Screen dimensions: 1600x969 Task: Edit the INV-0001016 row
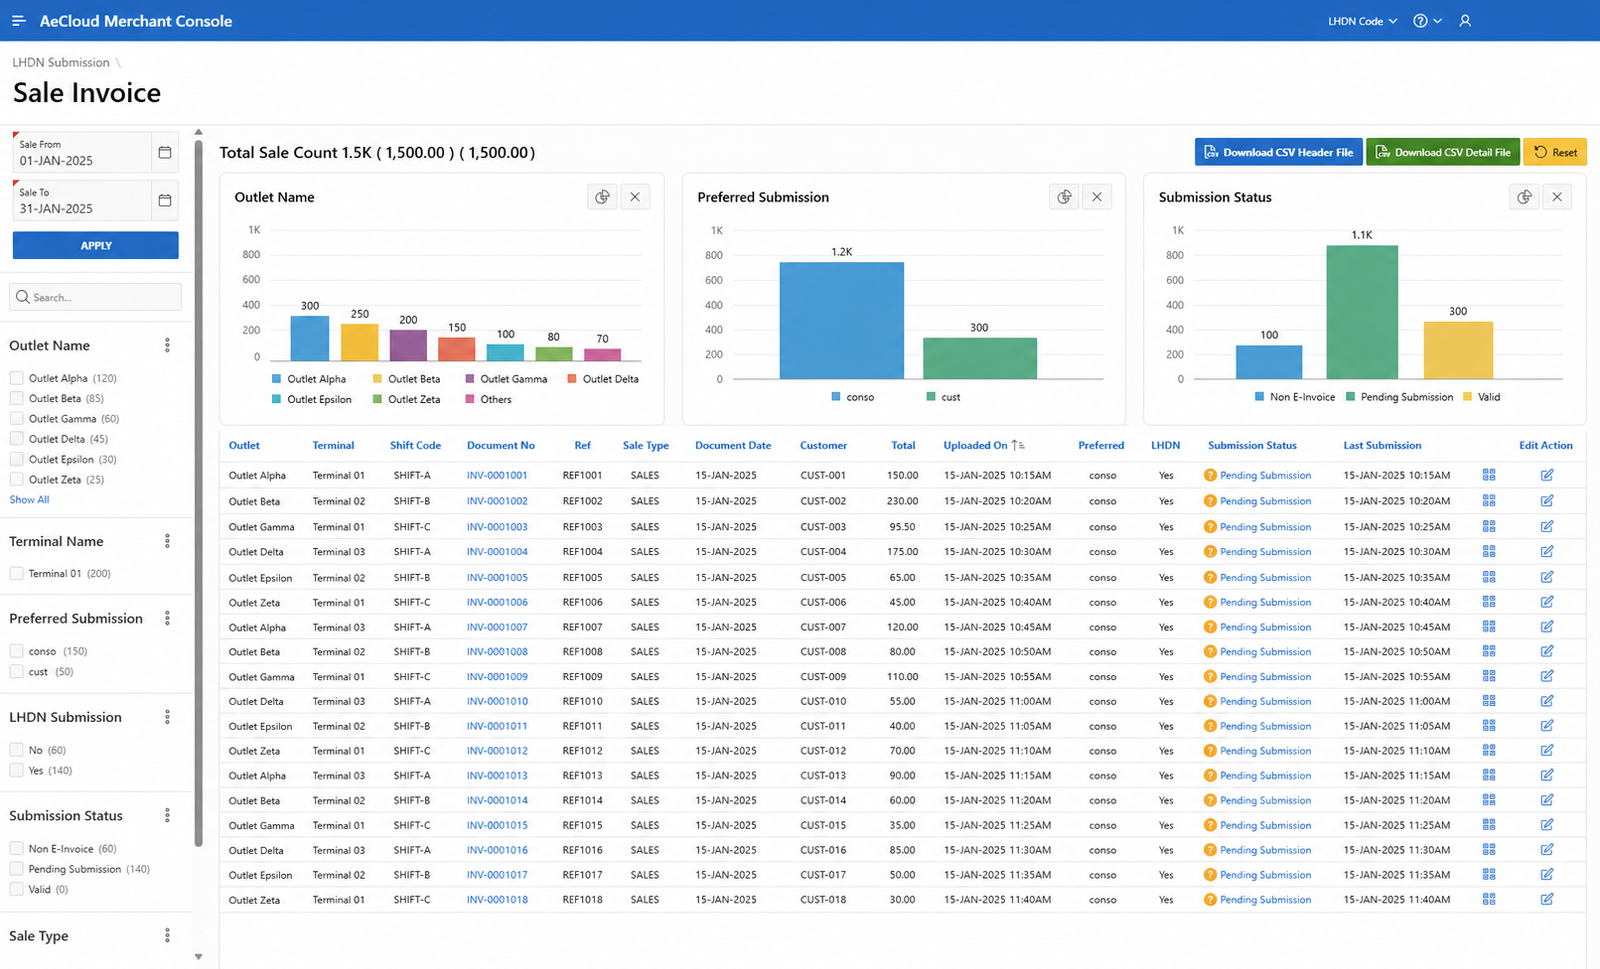click(x=1547, y=850)
